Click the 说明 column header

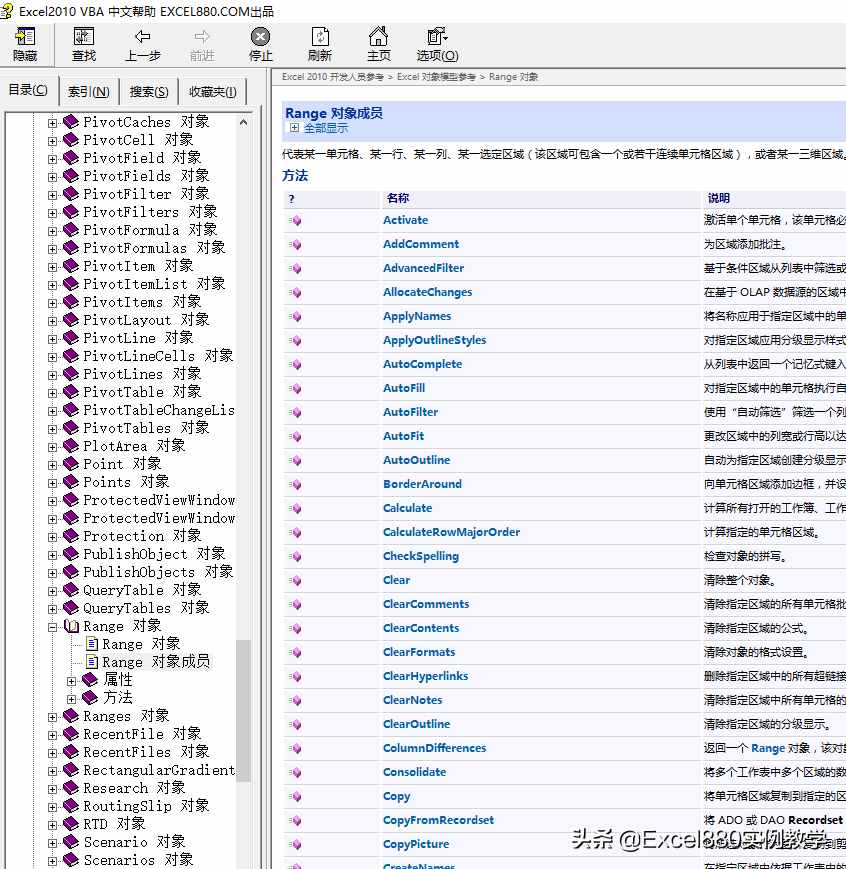718,198
